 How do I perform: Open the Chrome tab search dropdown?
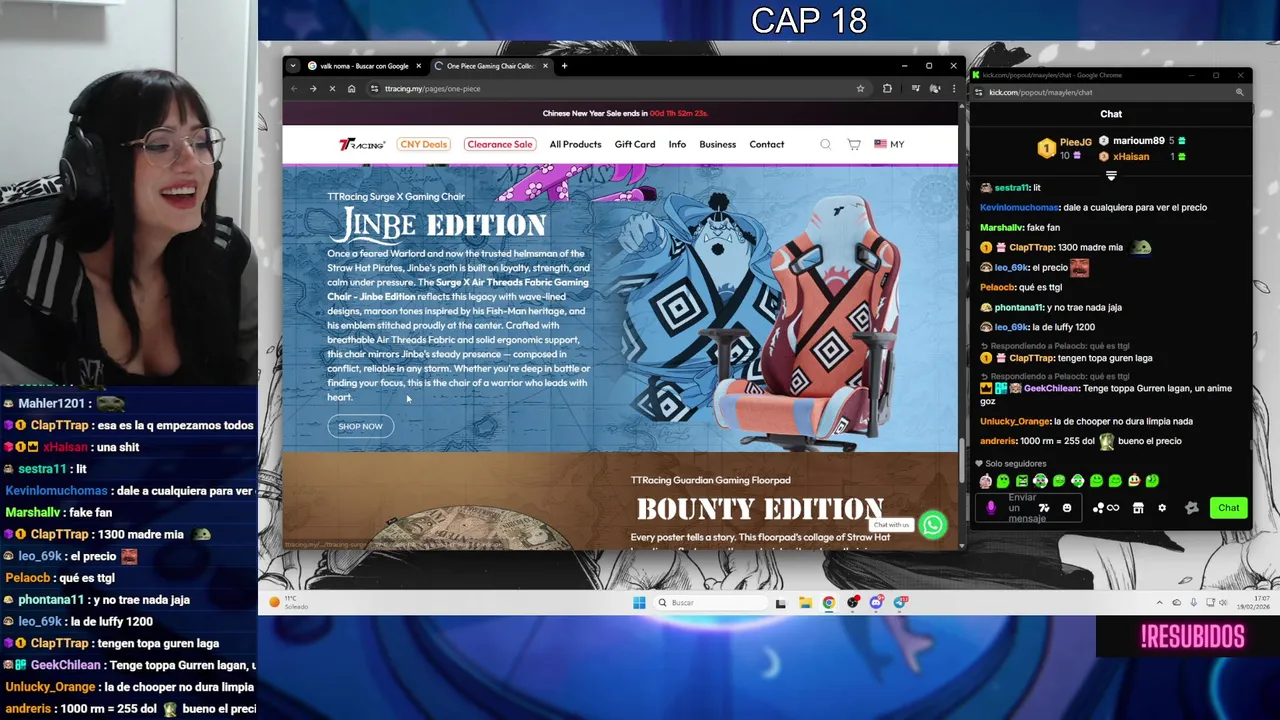pyautogui.click(x=292, y=66)
